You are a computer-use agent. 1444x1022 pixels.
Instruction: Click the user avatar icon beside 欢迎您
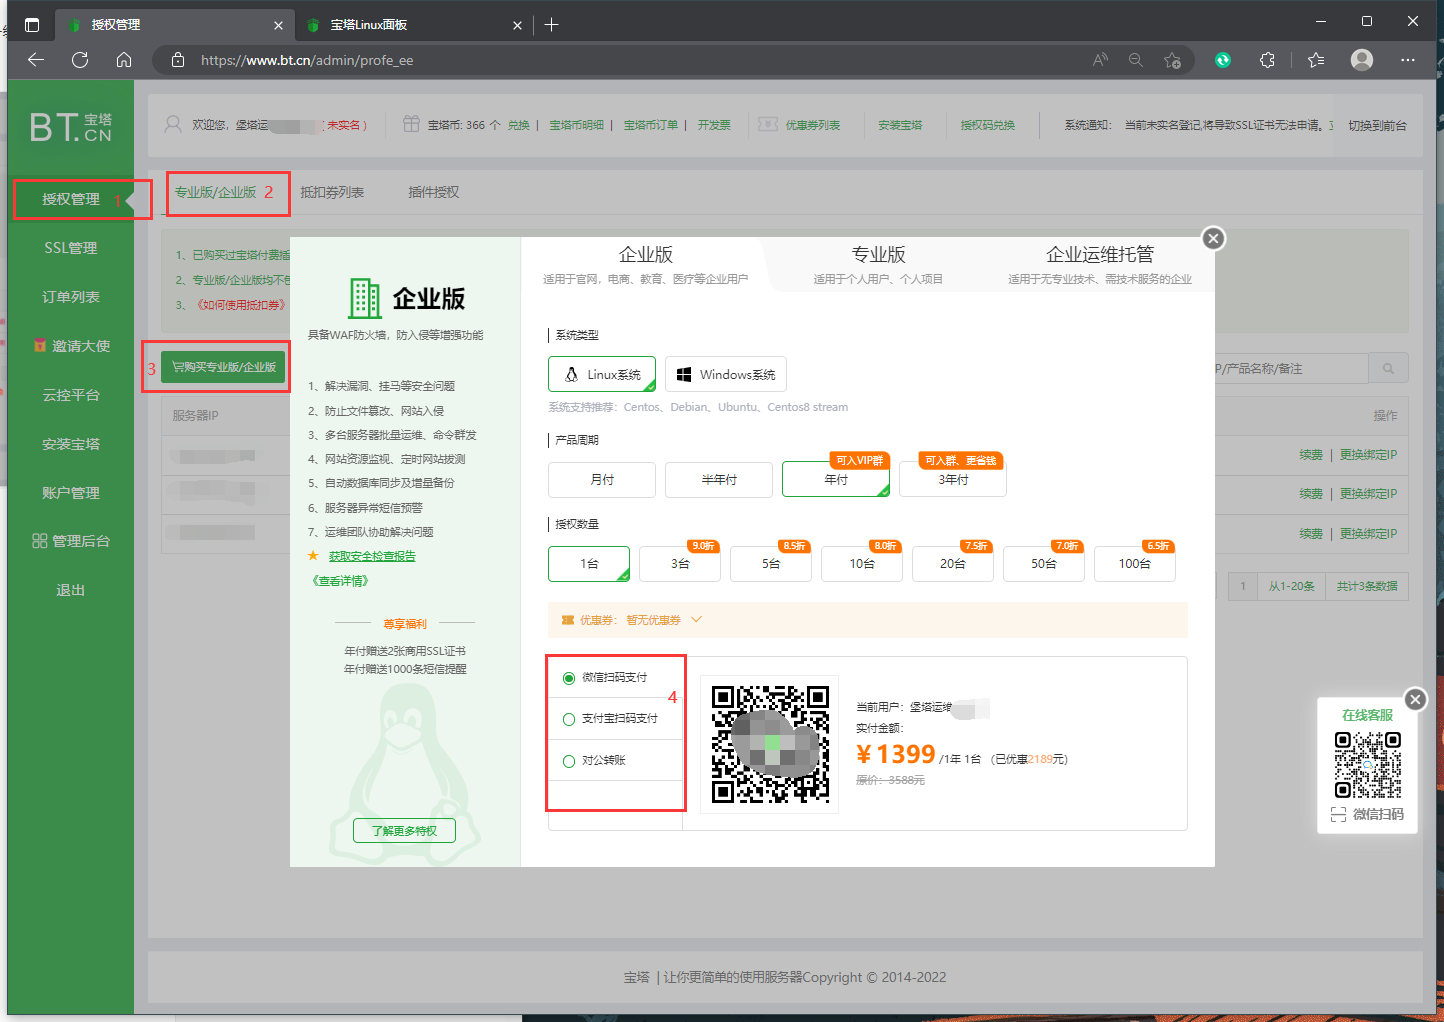point(173,125)
